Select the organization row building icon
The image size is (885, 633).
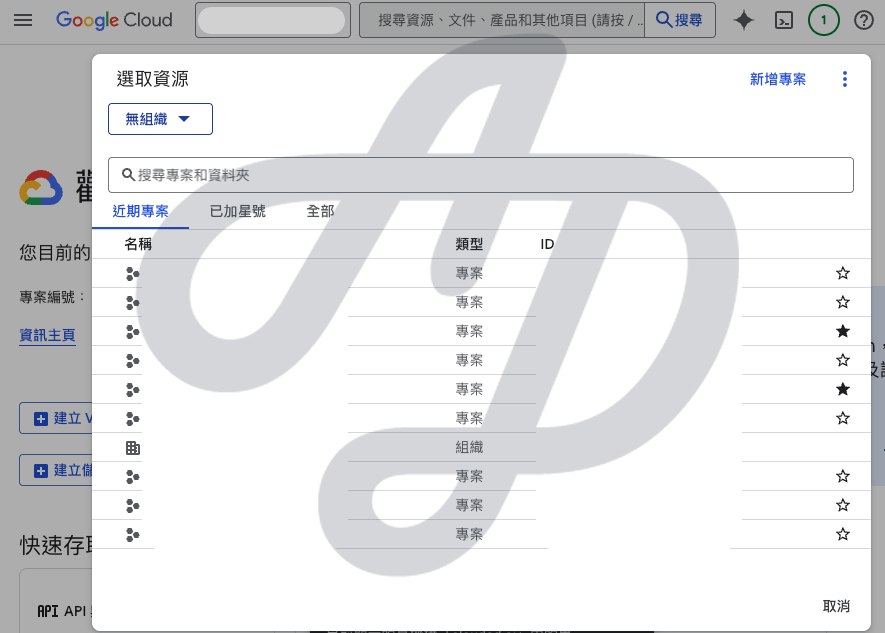coord(133,448)
